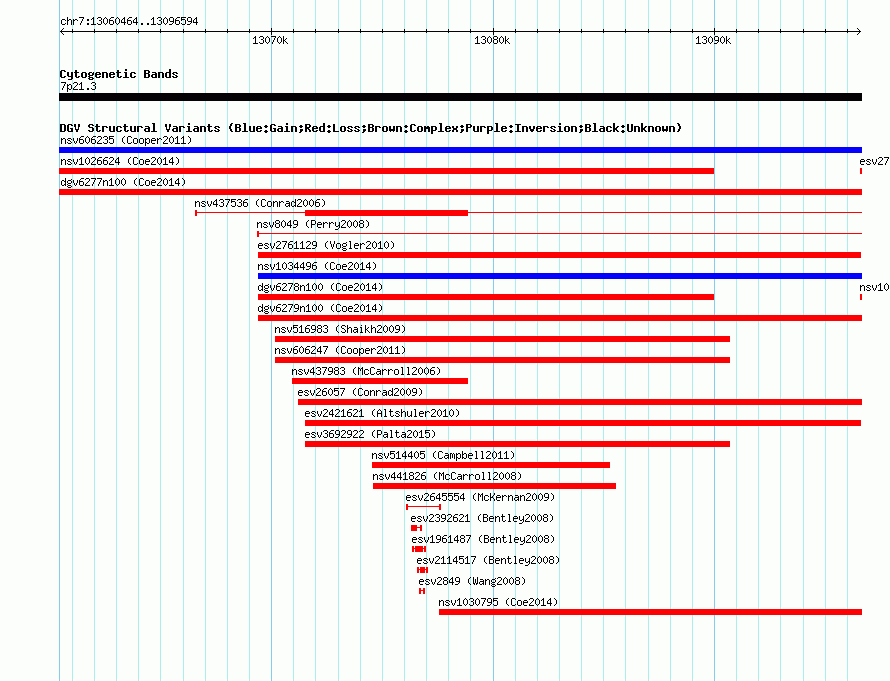
Task: Open esv2421621 (Altshuler2010) label
Action: click(382, 413)
